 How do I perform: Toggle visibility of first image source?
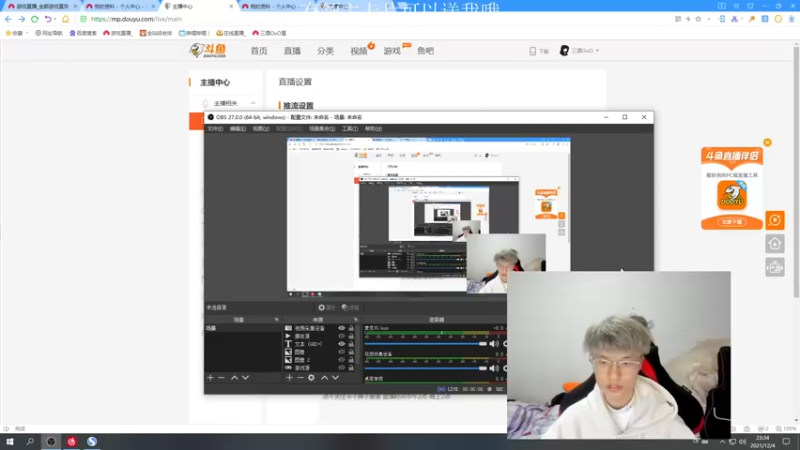tap(341, 352)
